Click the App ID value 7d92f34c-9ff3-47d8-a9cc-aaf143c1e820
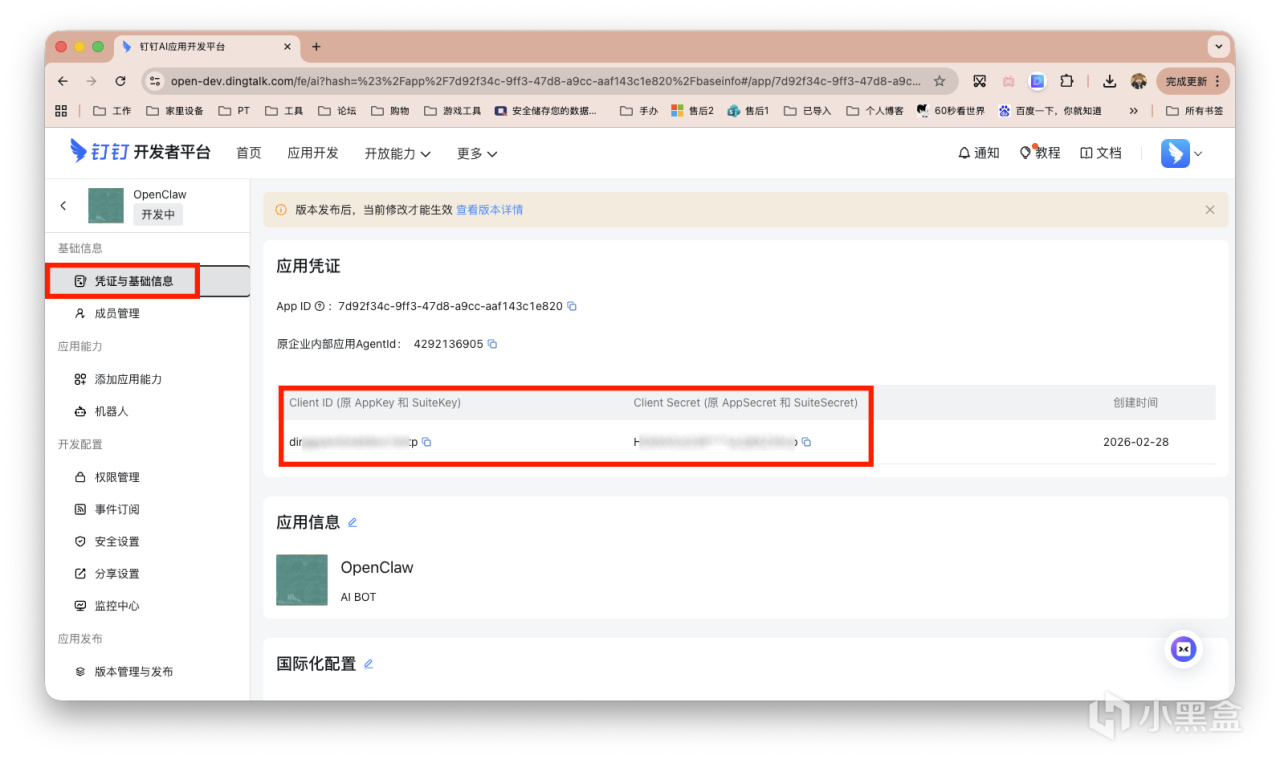This screenshot has height=760, width=1280. coord(450,306)
